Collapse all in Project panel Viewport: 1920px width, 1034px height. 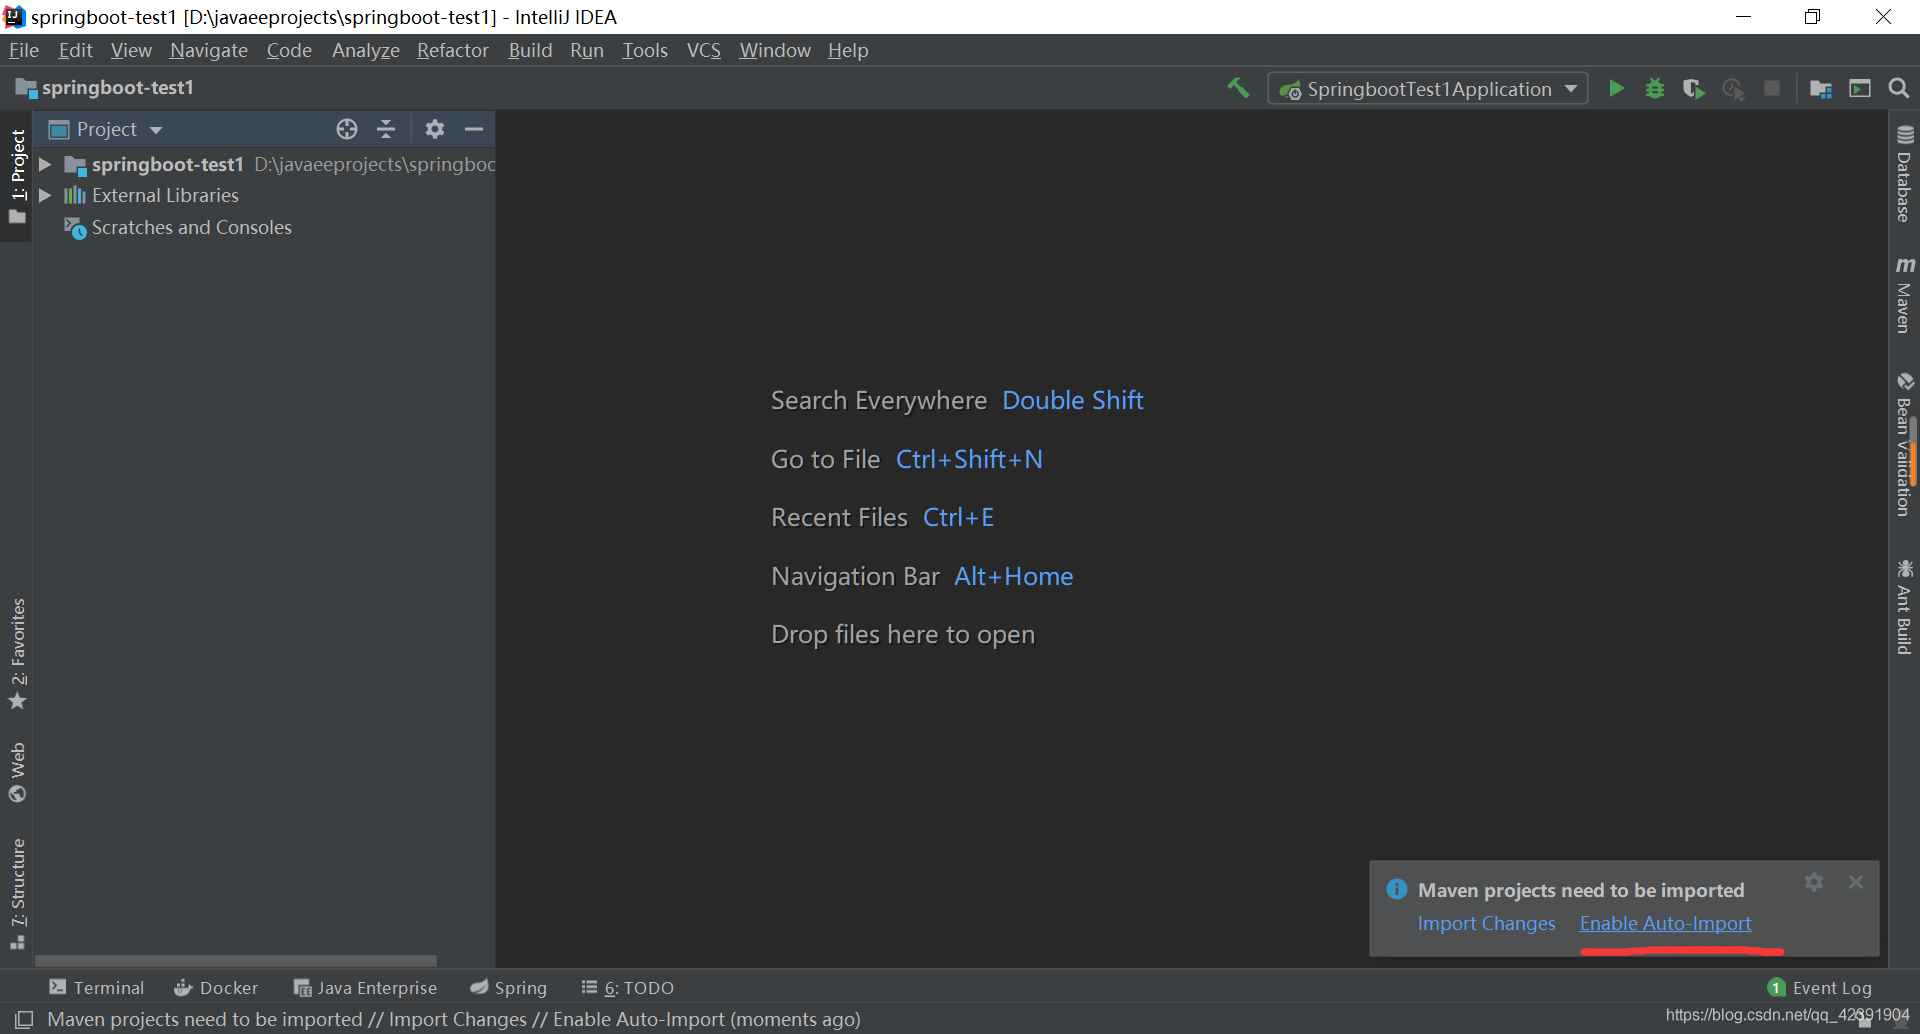coord(386,129)
